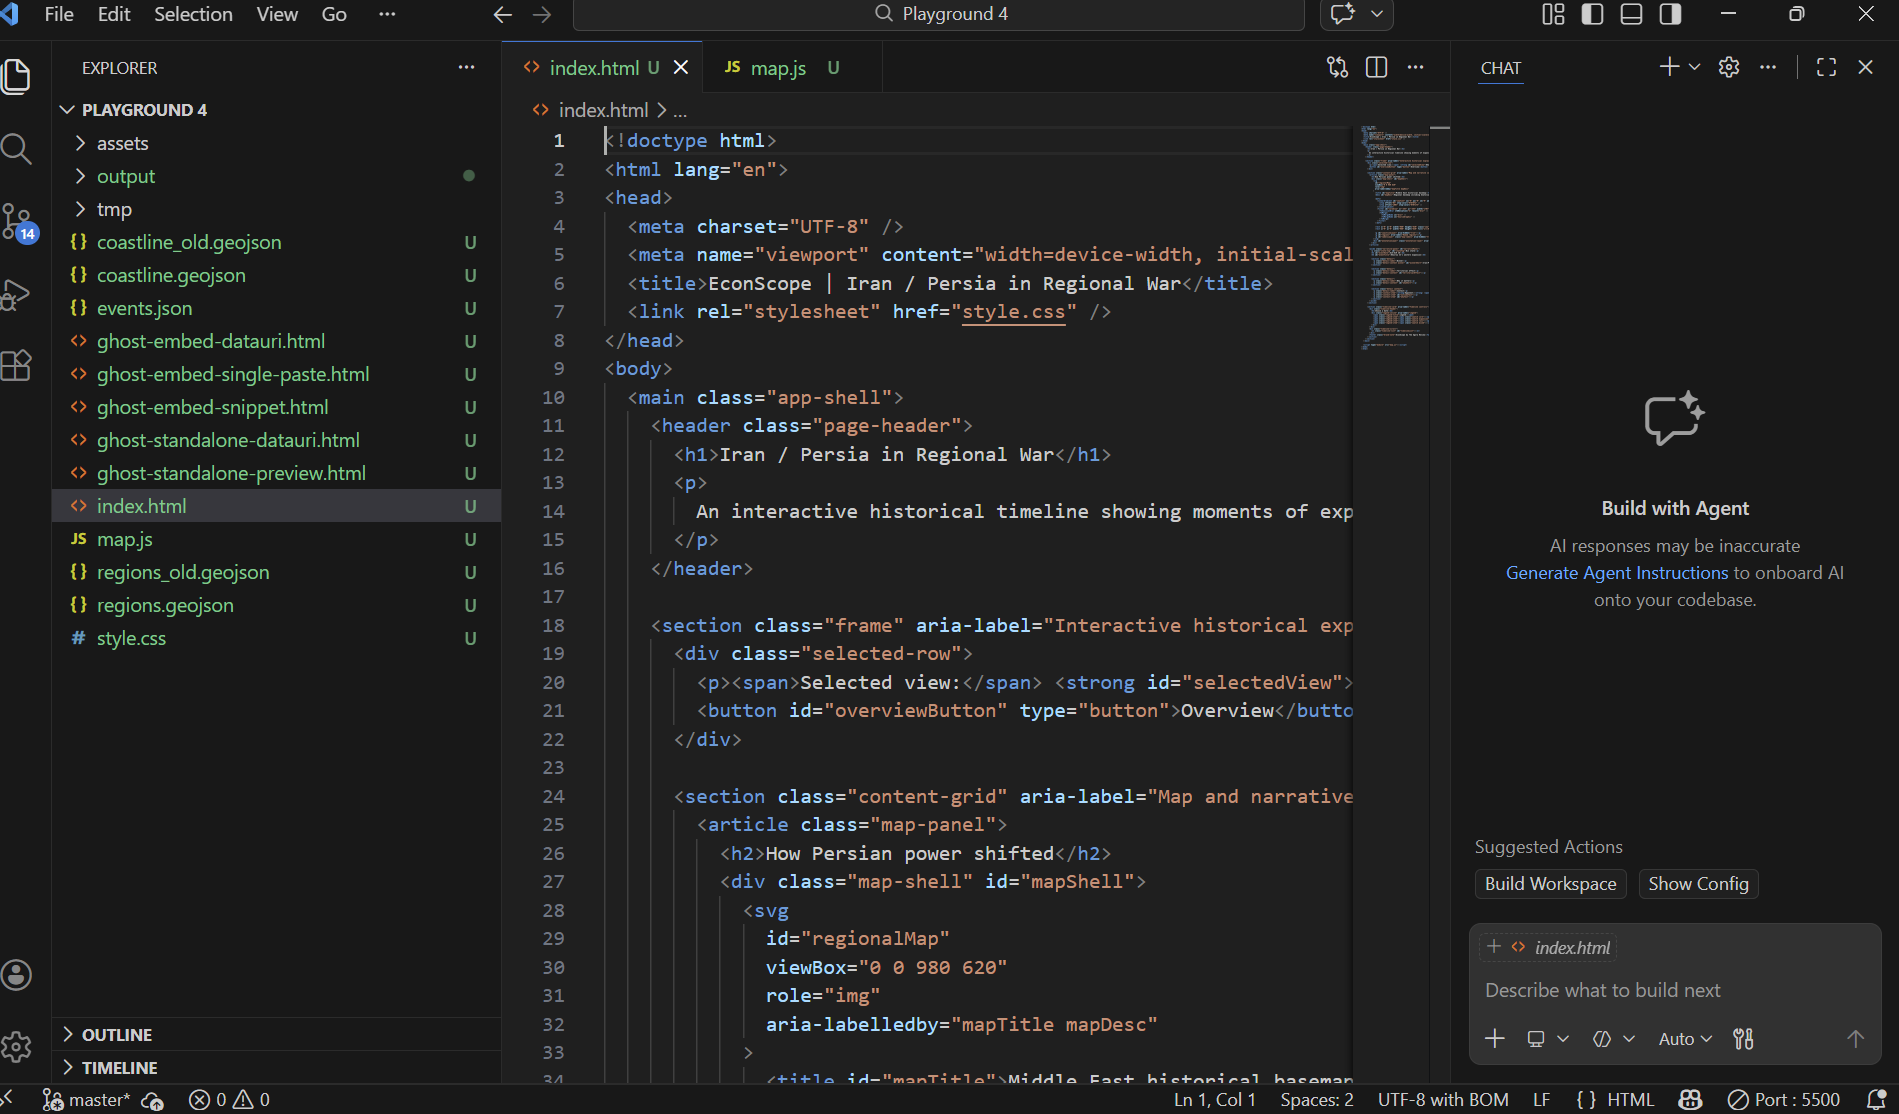
Task: Open the Search view in activity bar
Action: pyautogui.click(x=17, y=149)
